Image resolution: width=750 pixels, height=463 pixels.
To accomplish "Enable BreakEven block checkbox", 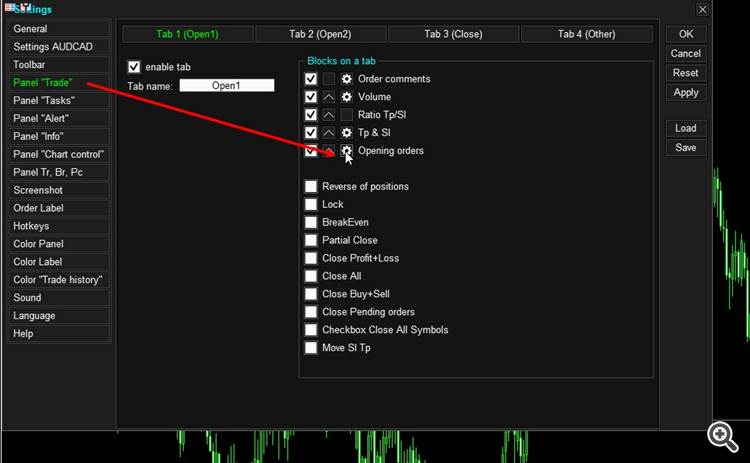I will tap(311, 222).
